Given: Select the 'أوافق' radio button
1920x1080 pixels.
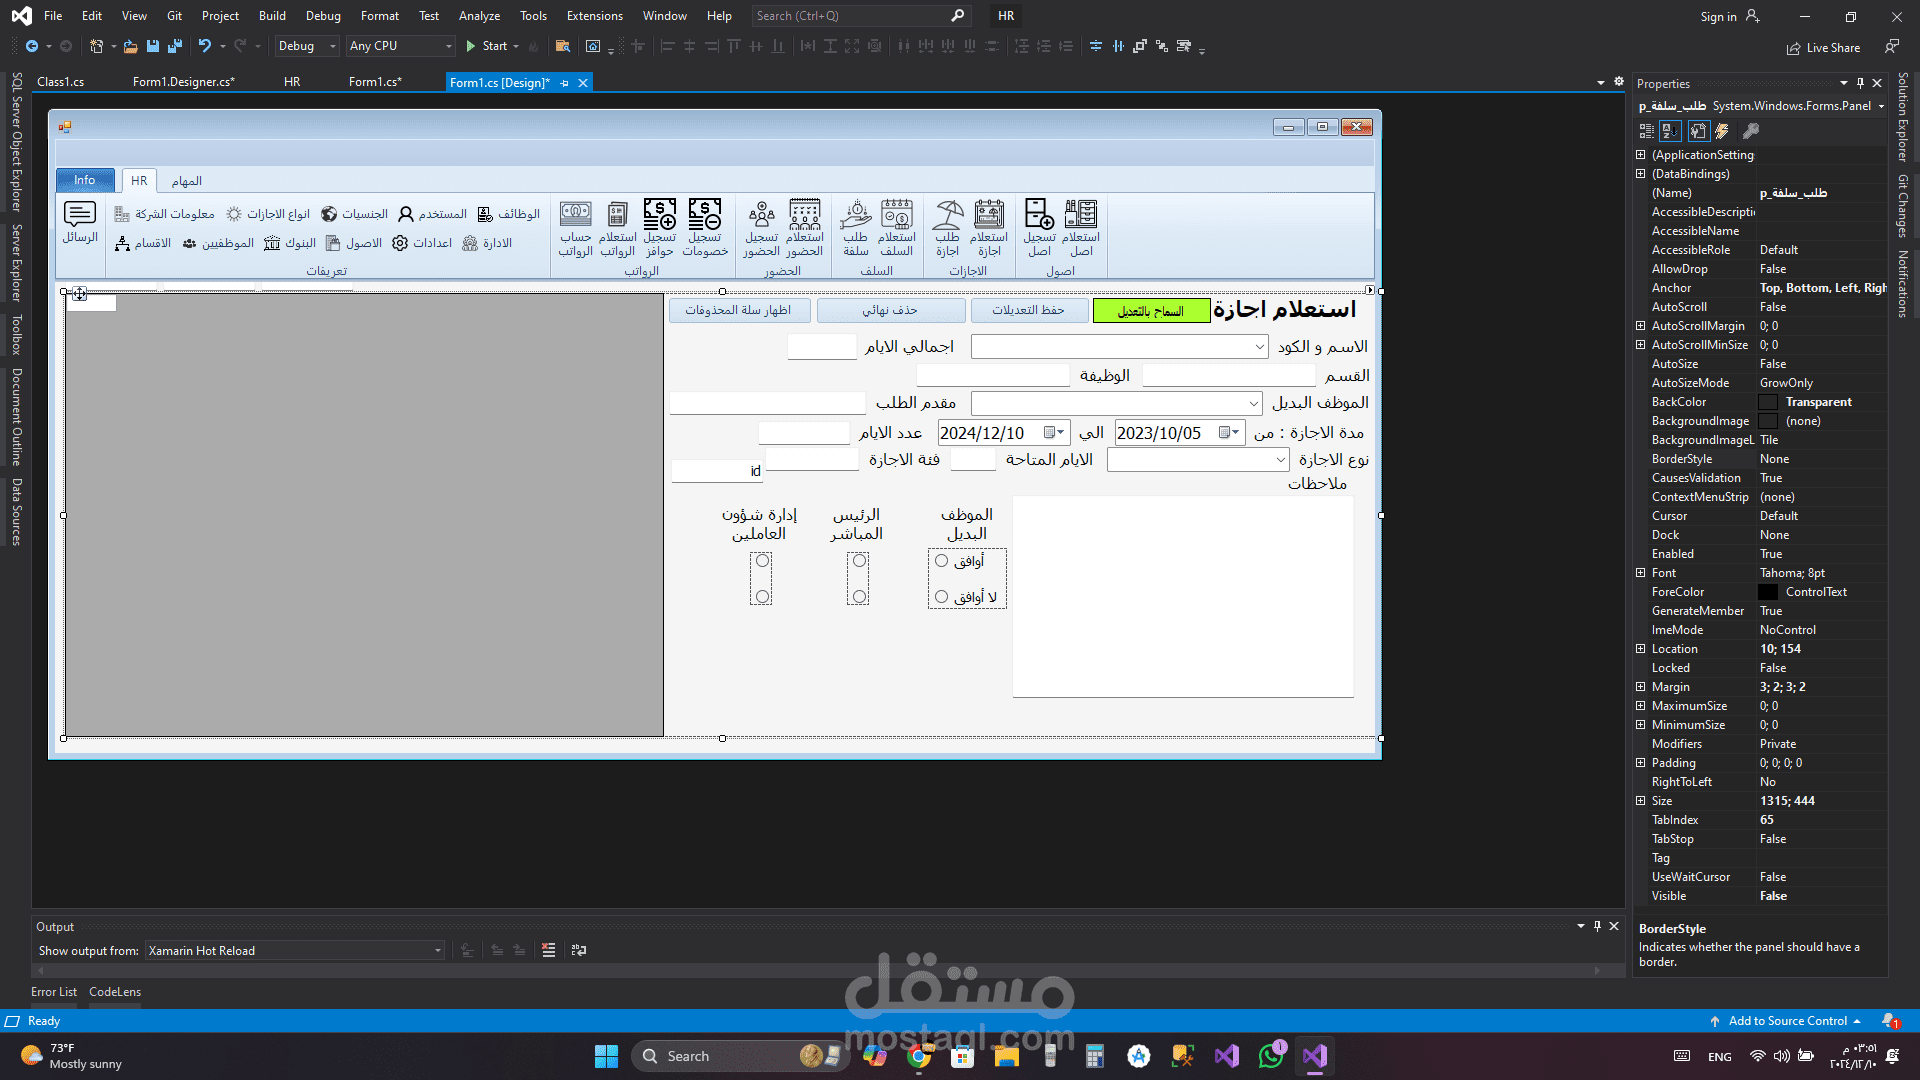Looking at the screenshot, I should 941,561.
